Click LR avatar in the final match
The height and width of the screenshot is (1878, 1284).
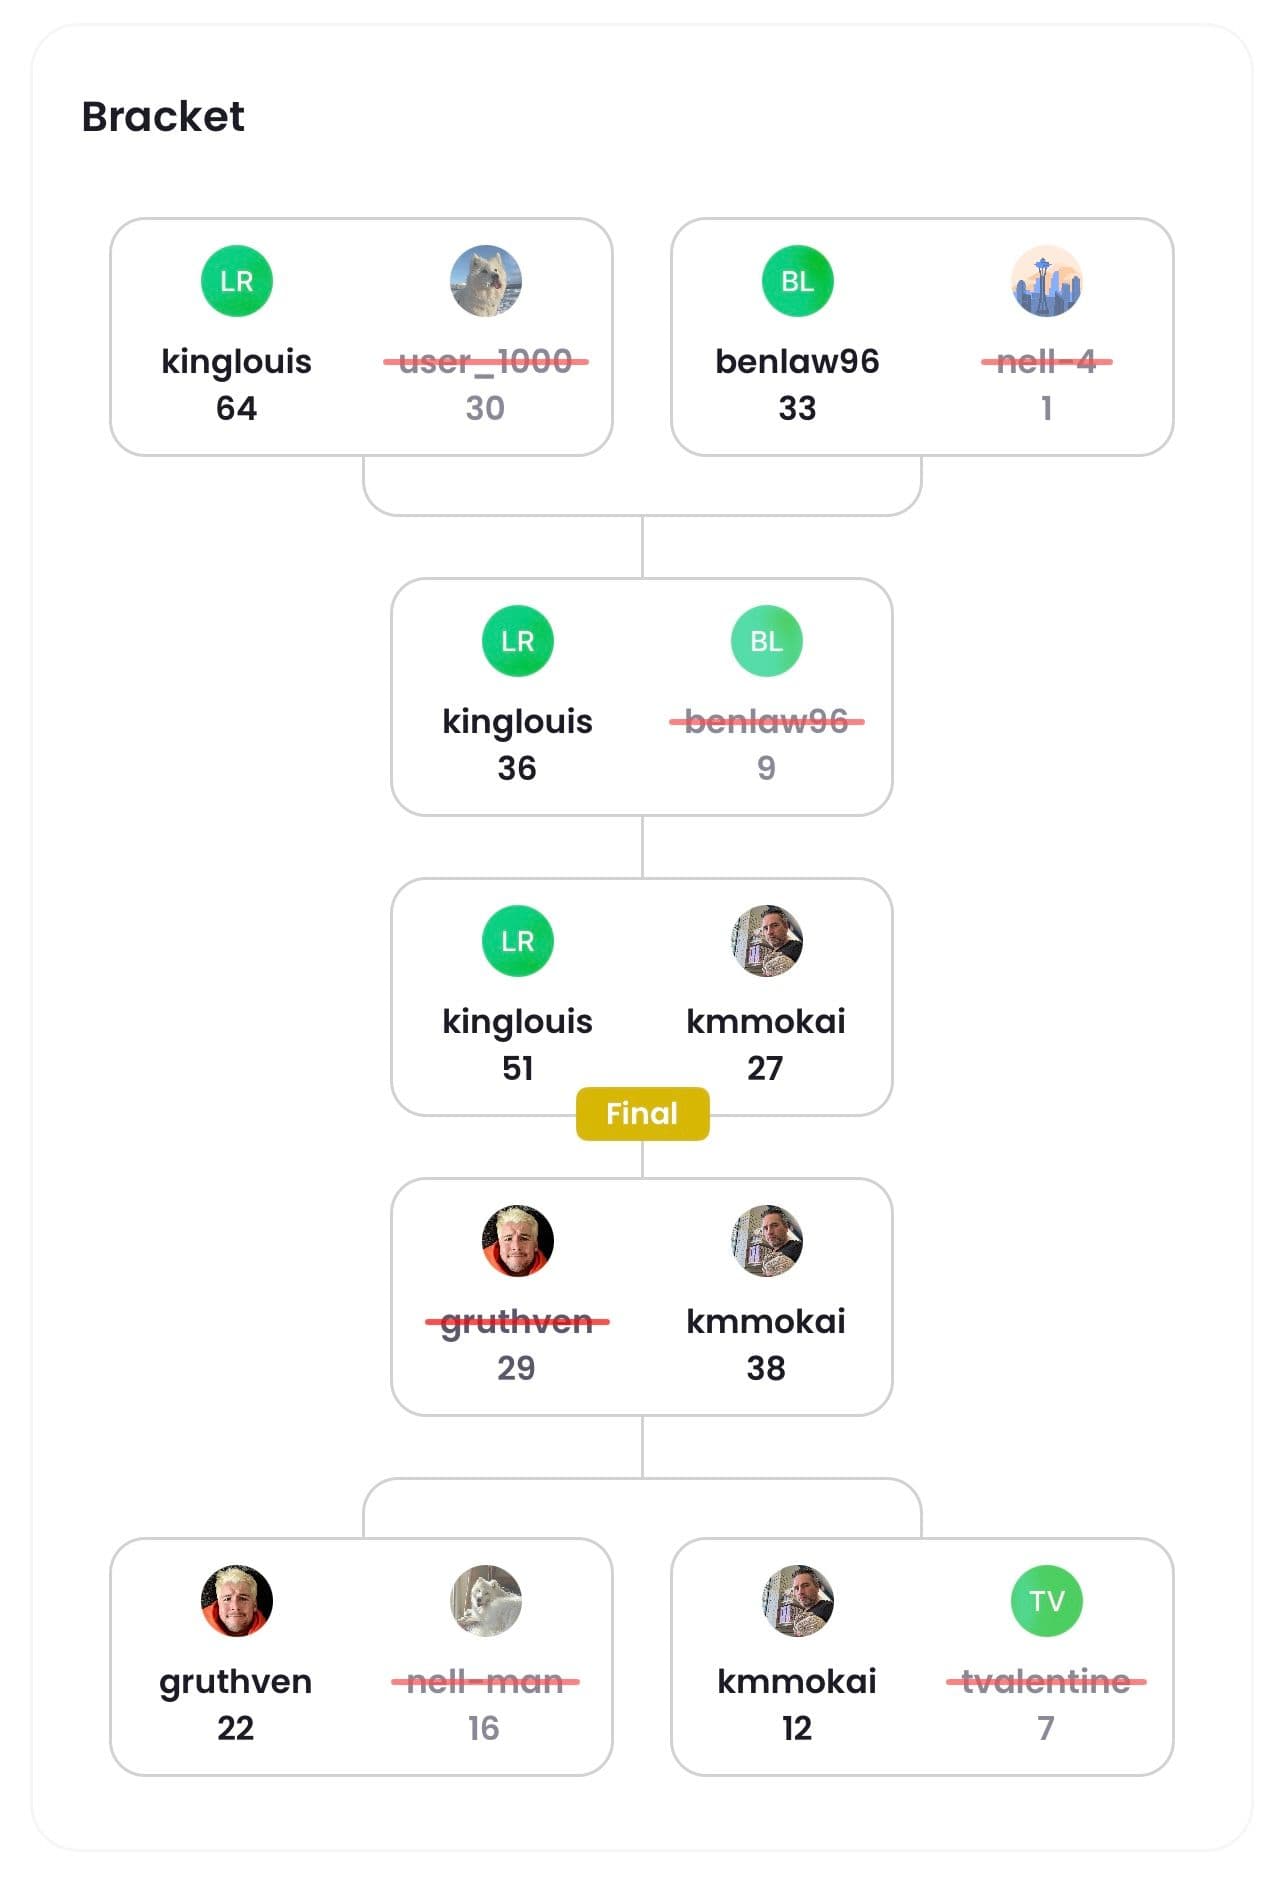click(517, 941)
